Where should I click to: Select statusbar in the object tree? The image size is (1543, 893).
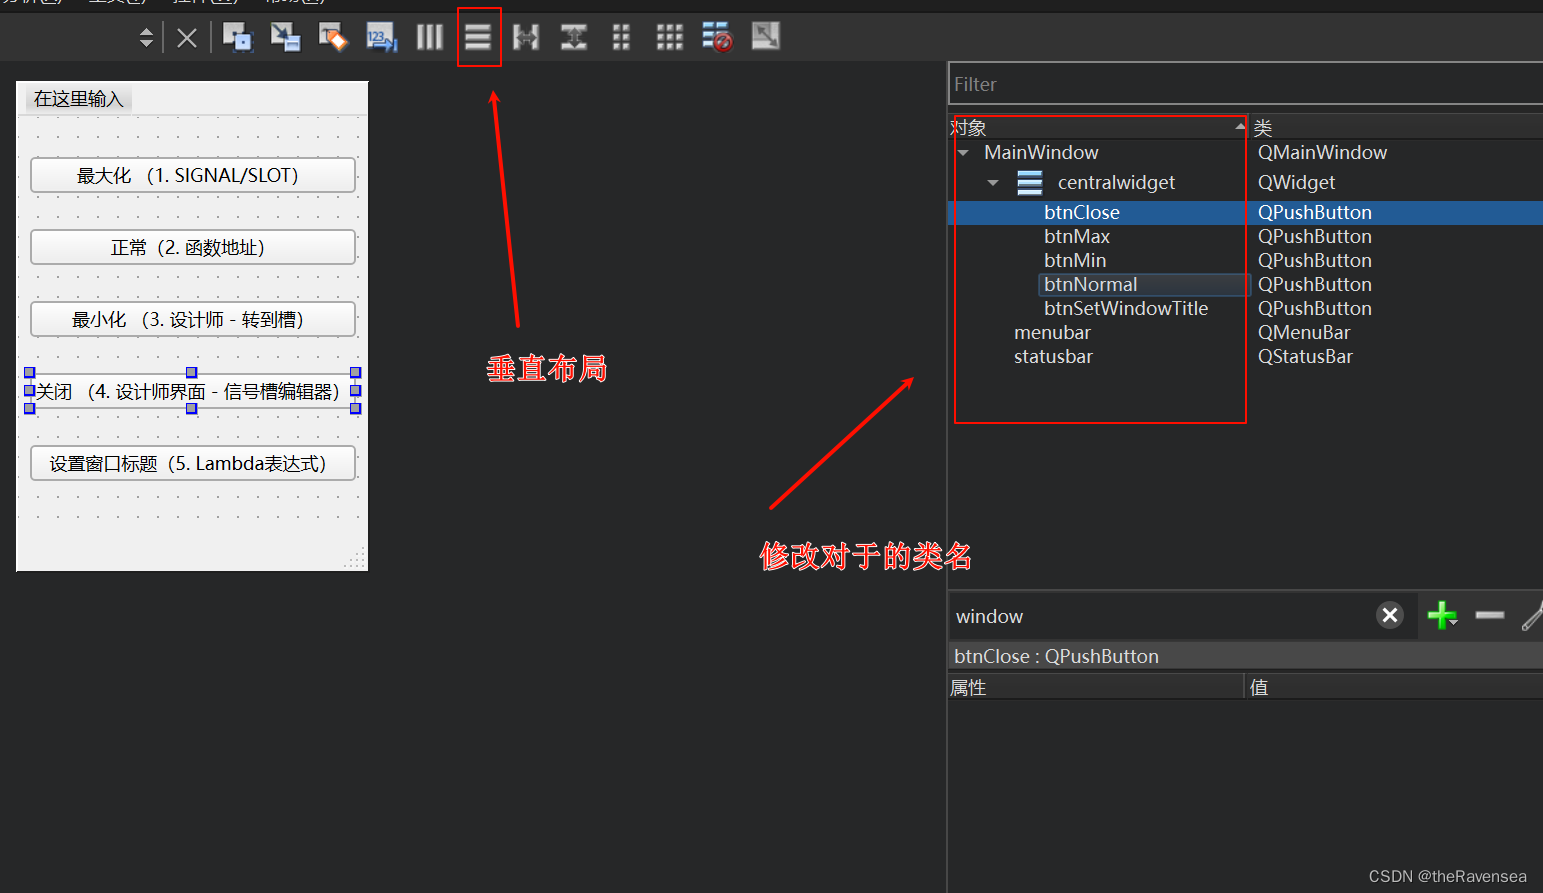coord(1053,356)
